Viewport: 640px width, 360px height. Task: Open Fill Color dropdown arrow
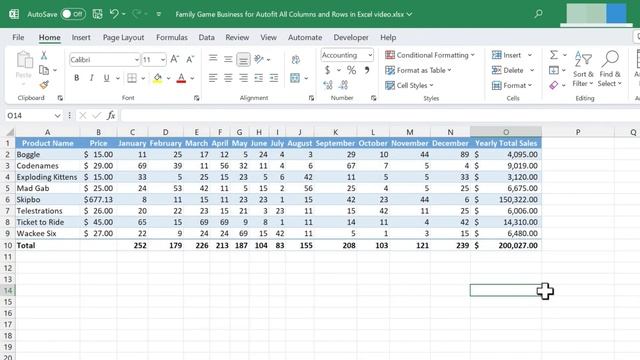pos(168,78)
